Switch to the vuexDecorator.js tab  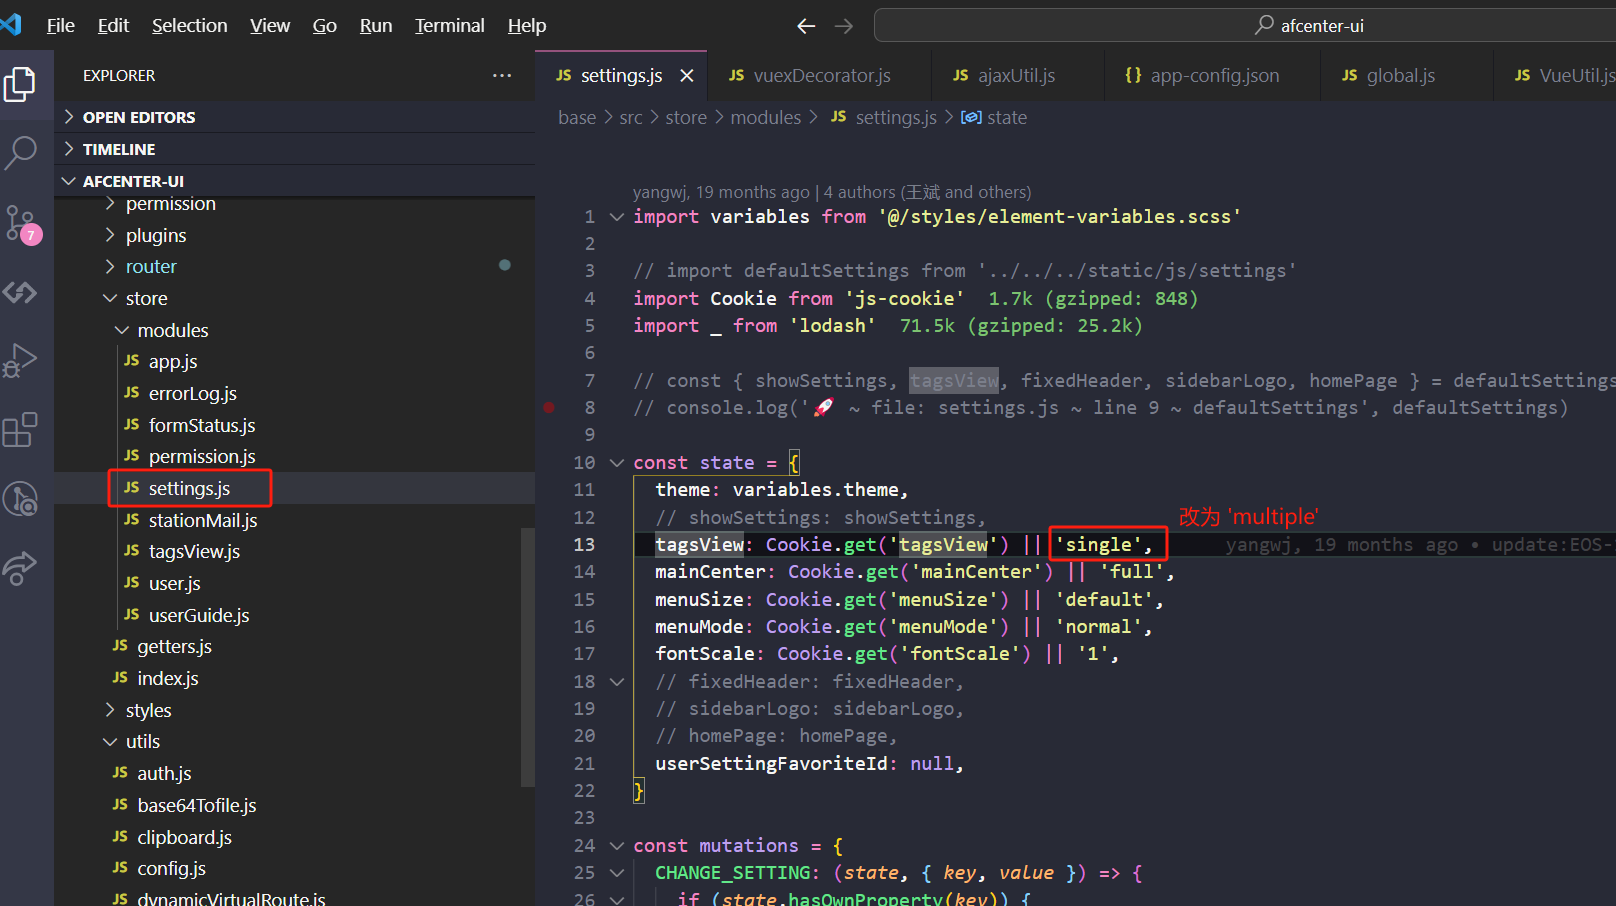tap(819, 76)
